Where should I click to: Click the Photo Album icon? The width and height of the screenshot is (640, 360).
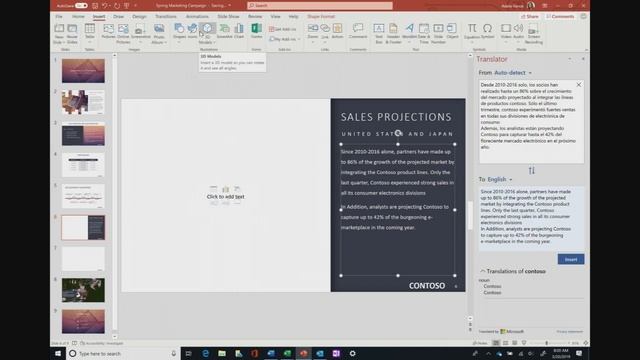(159, 29)
